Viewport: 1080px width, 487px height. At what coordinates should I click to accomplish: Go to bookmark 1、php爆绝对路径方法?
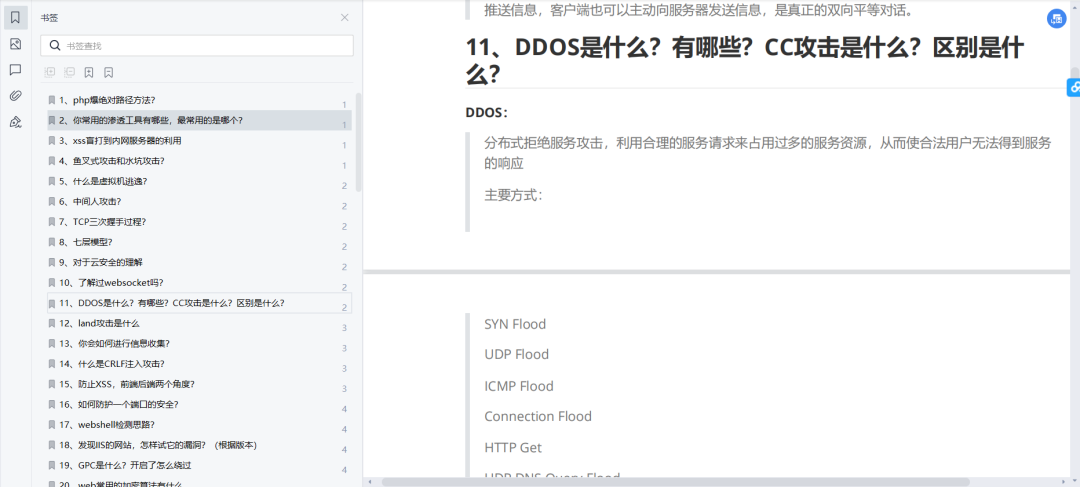click(199, 100)
